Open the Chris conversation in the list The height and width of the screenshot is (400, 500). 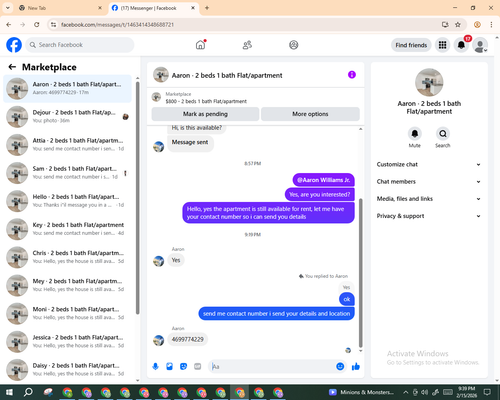click(68, 257)
